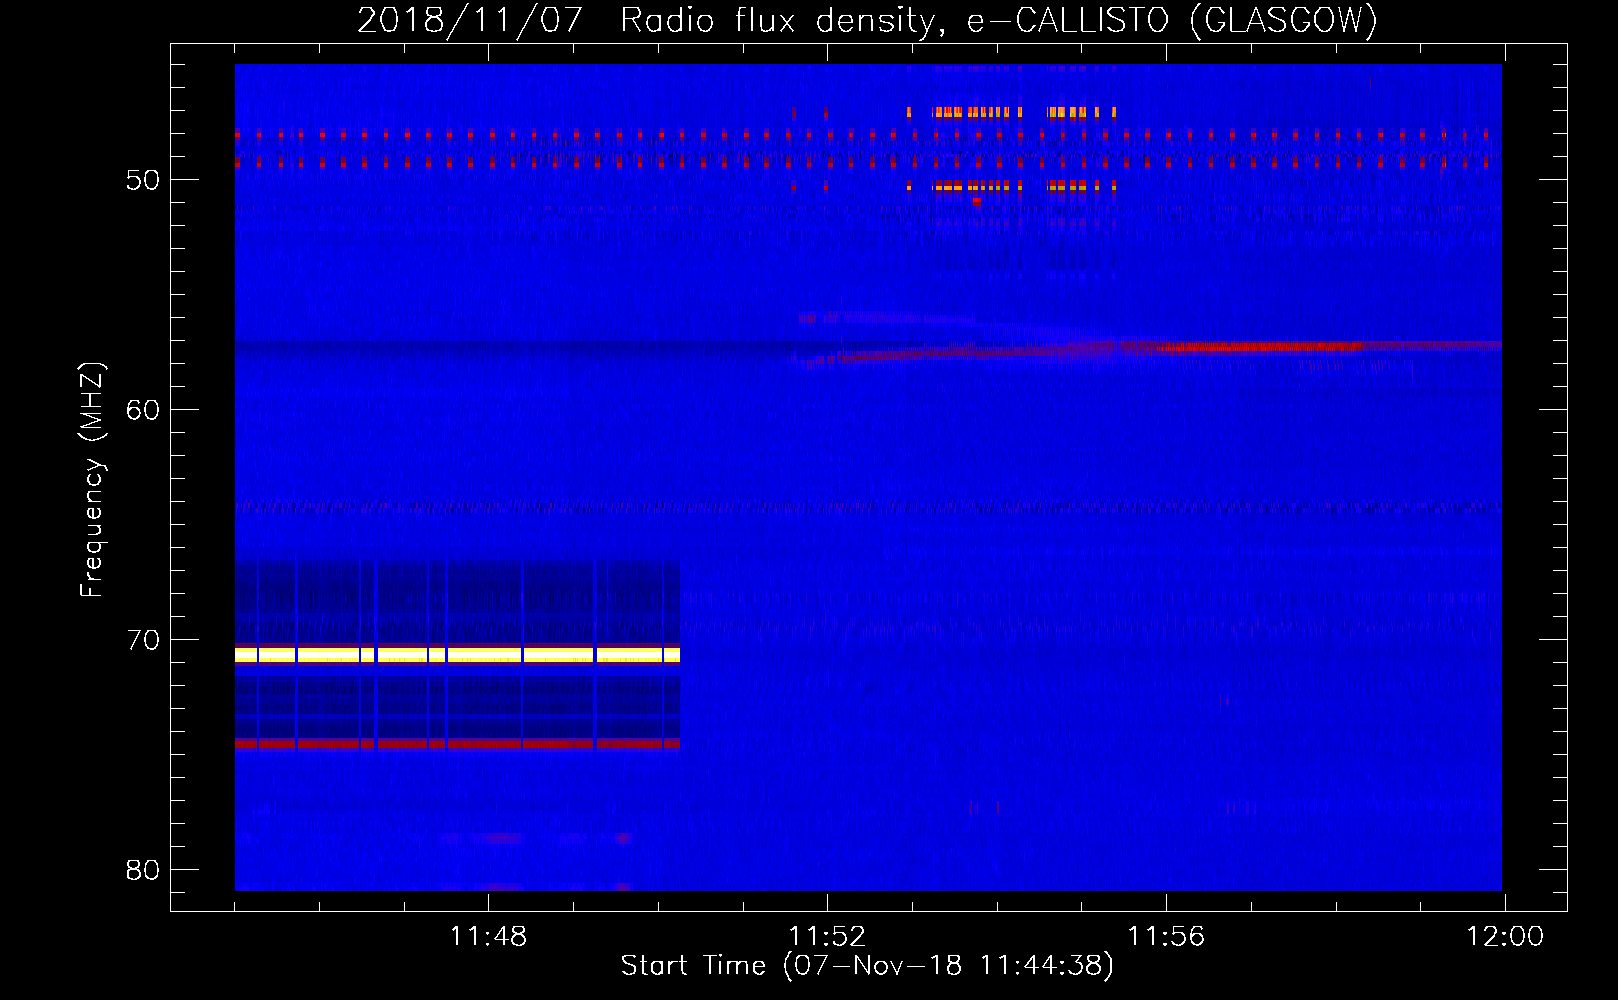
Task: Click the time tick label "12:00"
Action: [1505, 937]
